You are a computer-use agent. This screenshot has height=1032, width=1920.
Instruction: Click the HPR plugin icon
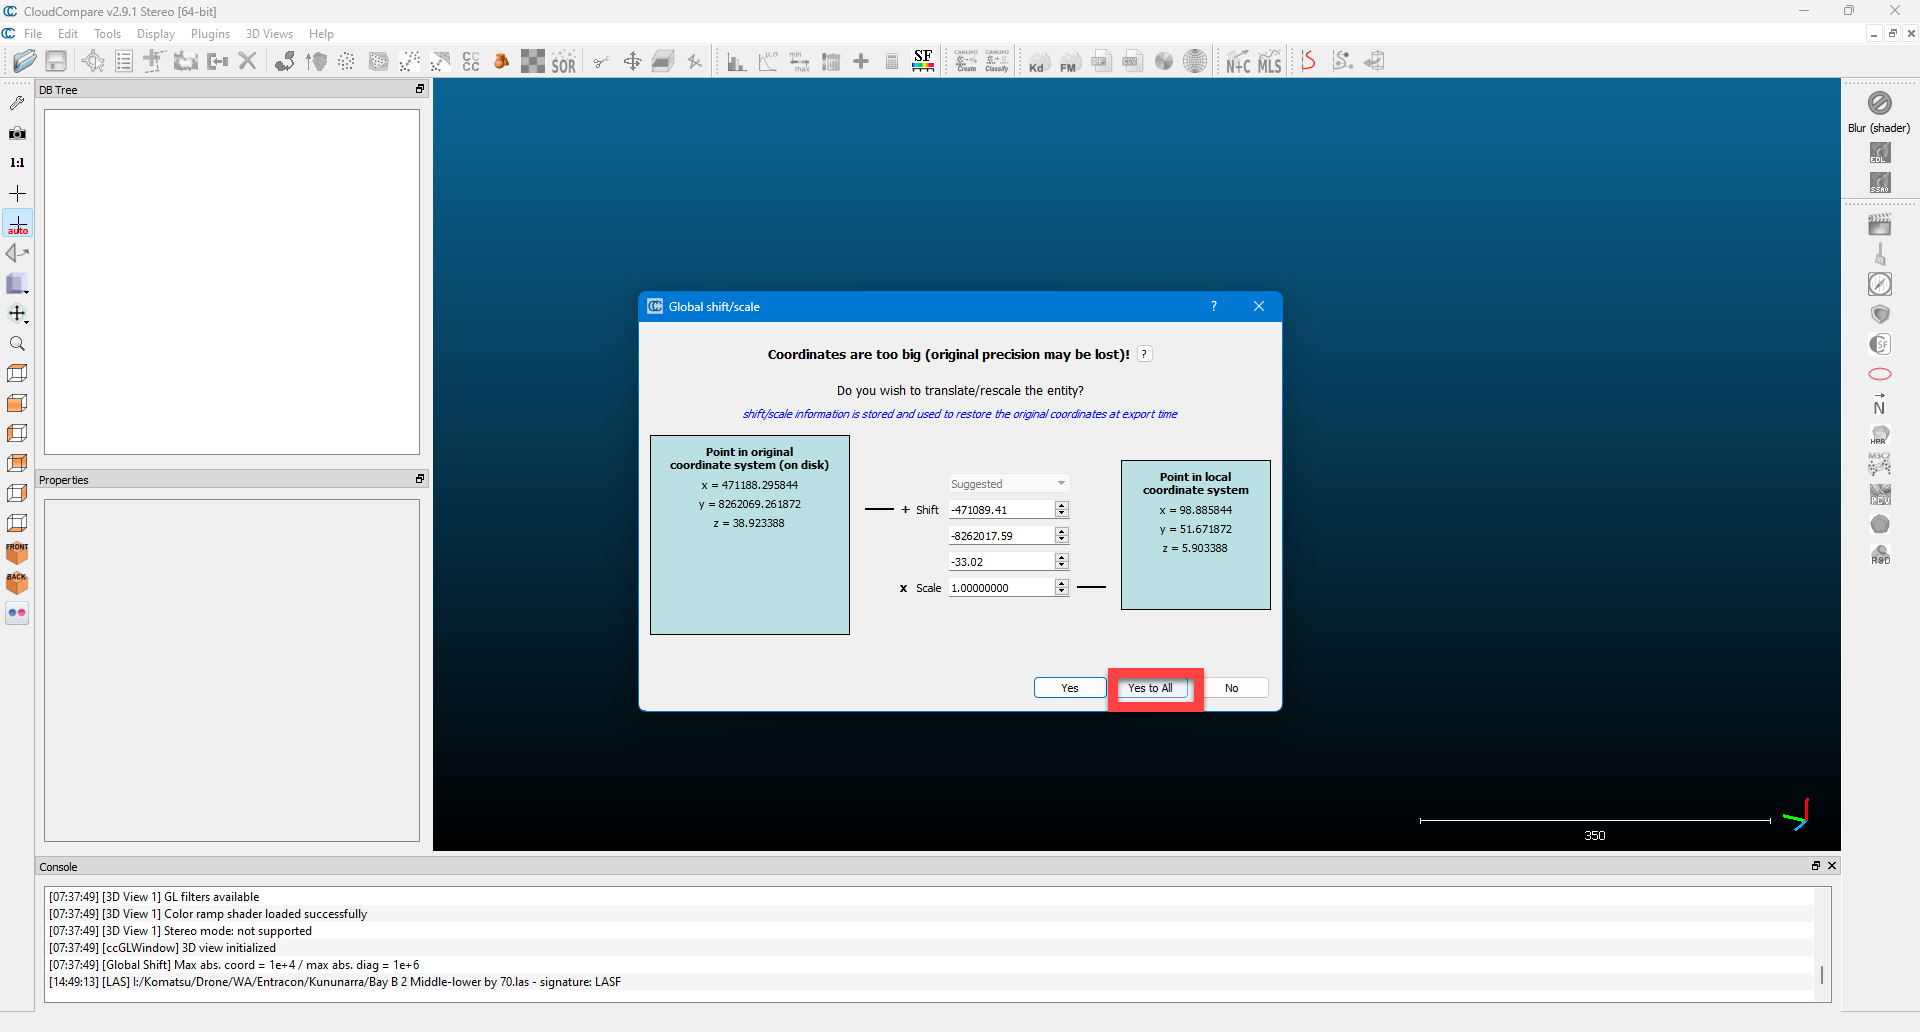coord(1879,434)
